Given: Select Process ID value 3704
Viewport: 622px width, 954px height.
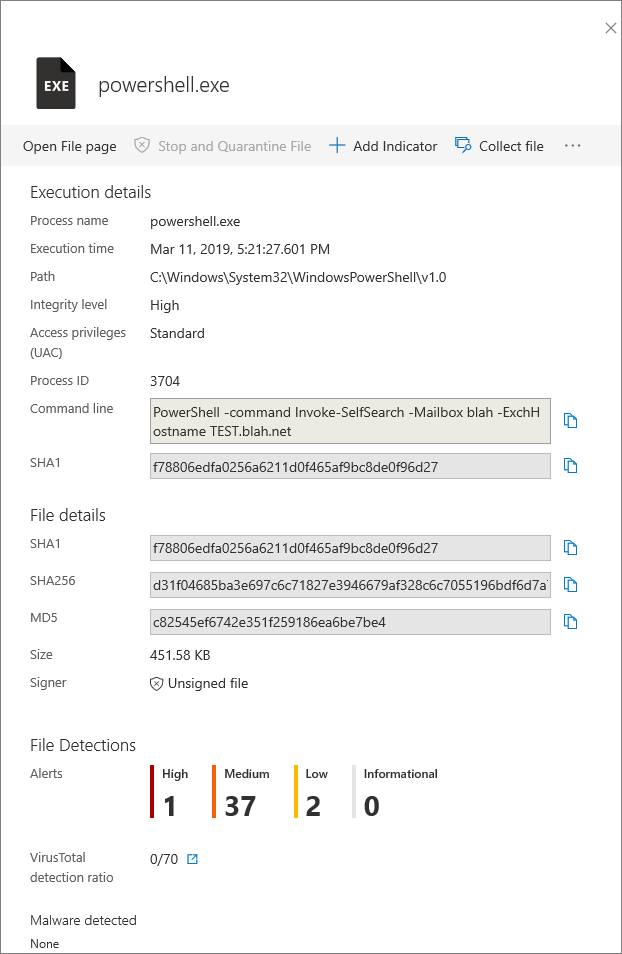Looking at the screenshot, I should (x=165, y=381).
